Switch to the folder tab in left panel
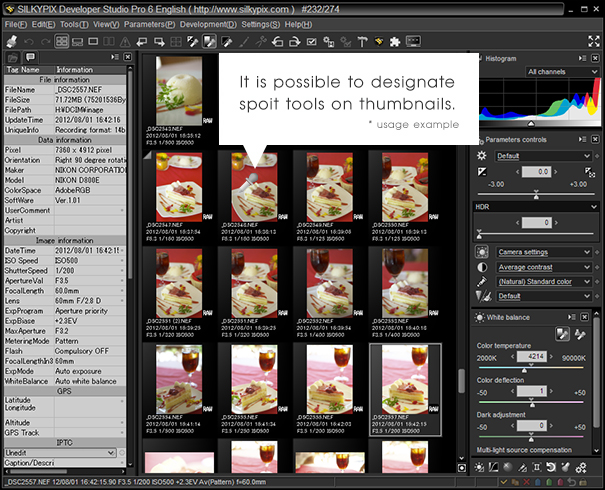Screen dimensions: 605x490 [x=13, y=58]
